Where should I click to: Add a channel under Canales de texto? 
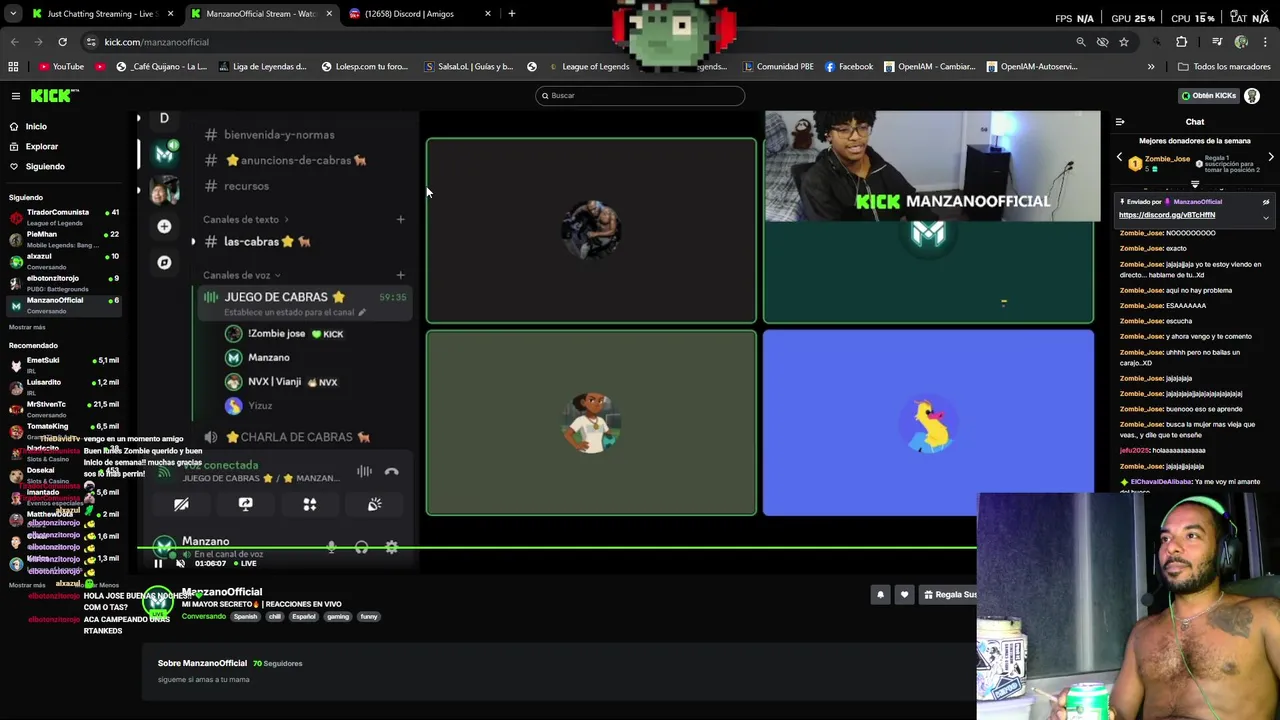[x=400, y=219]
